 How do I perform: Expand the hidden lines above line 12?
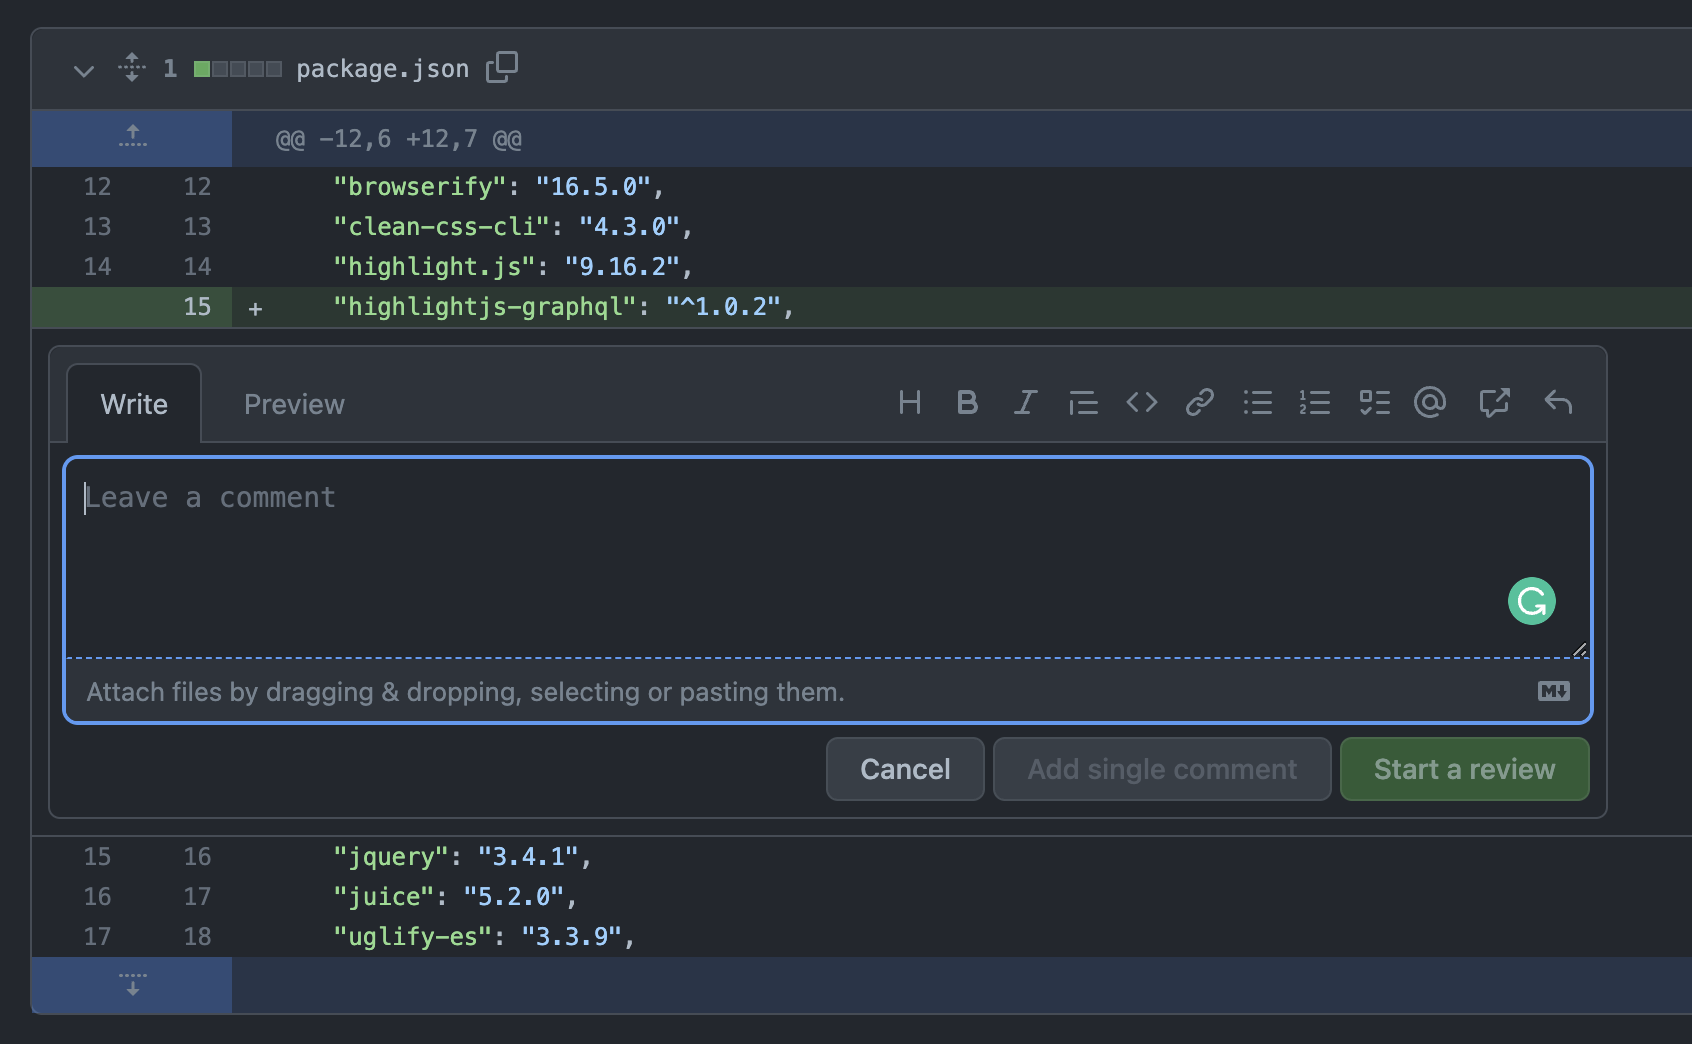click(x=132, y=138)
